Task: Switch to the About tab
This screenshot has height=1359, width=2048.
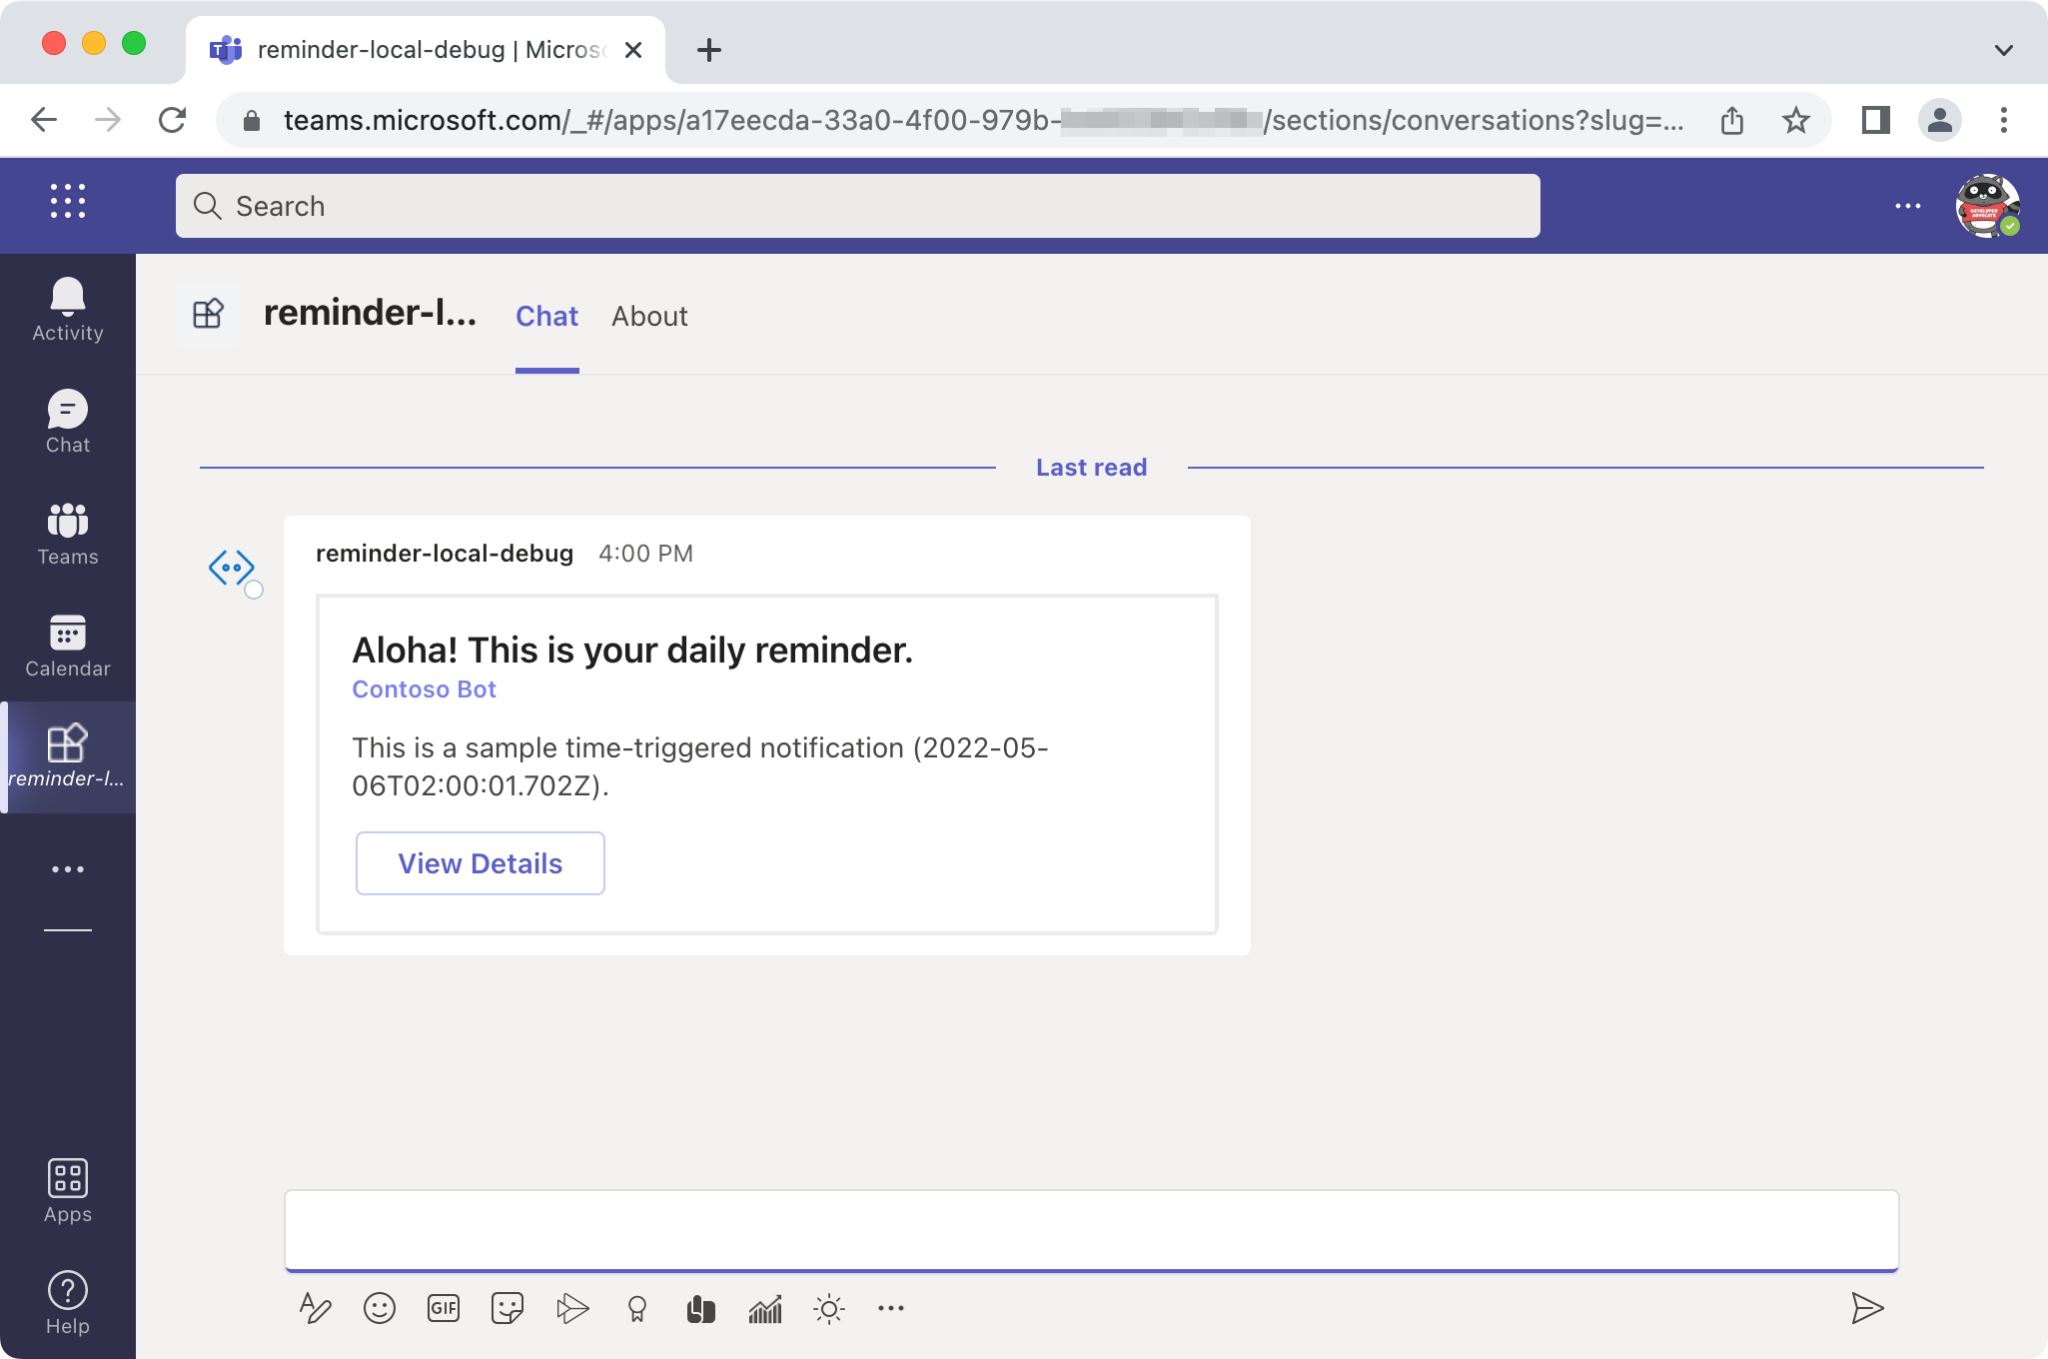Action: 649,316
